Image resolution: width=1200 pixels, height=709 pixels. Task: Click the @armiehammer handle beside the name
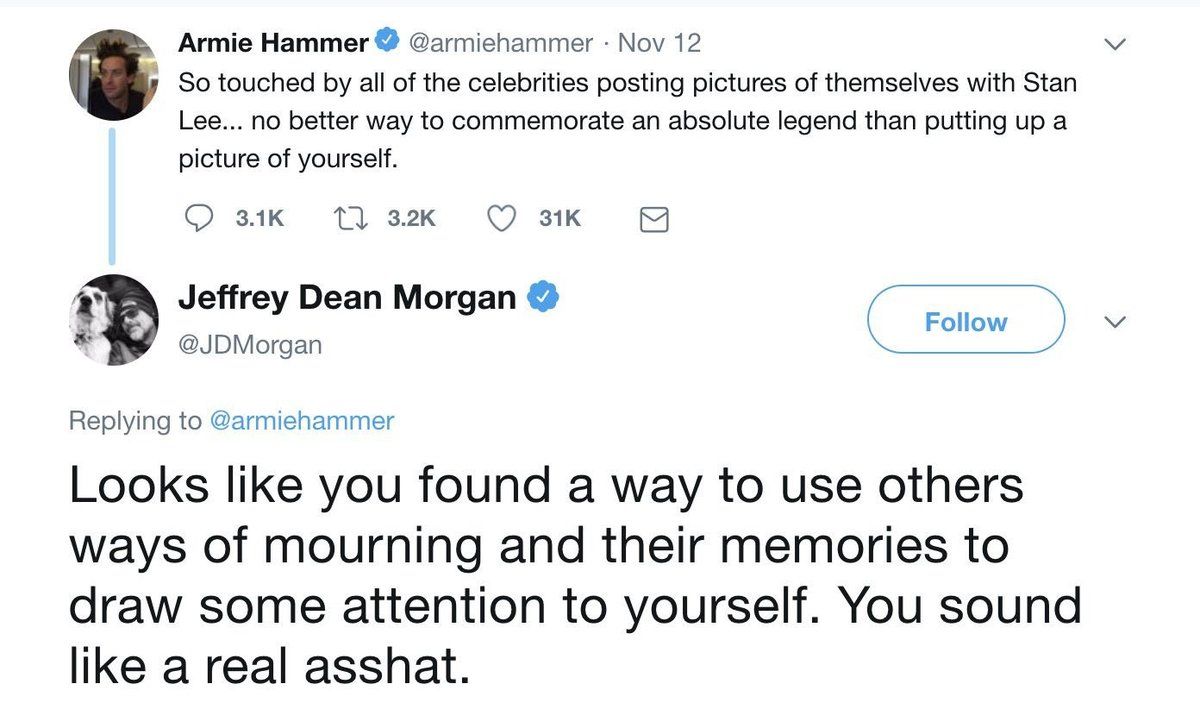coord(500,43)
